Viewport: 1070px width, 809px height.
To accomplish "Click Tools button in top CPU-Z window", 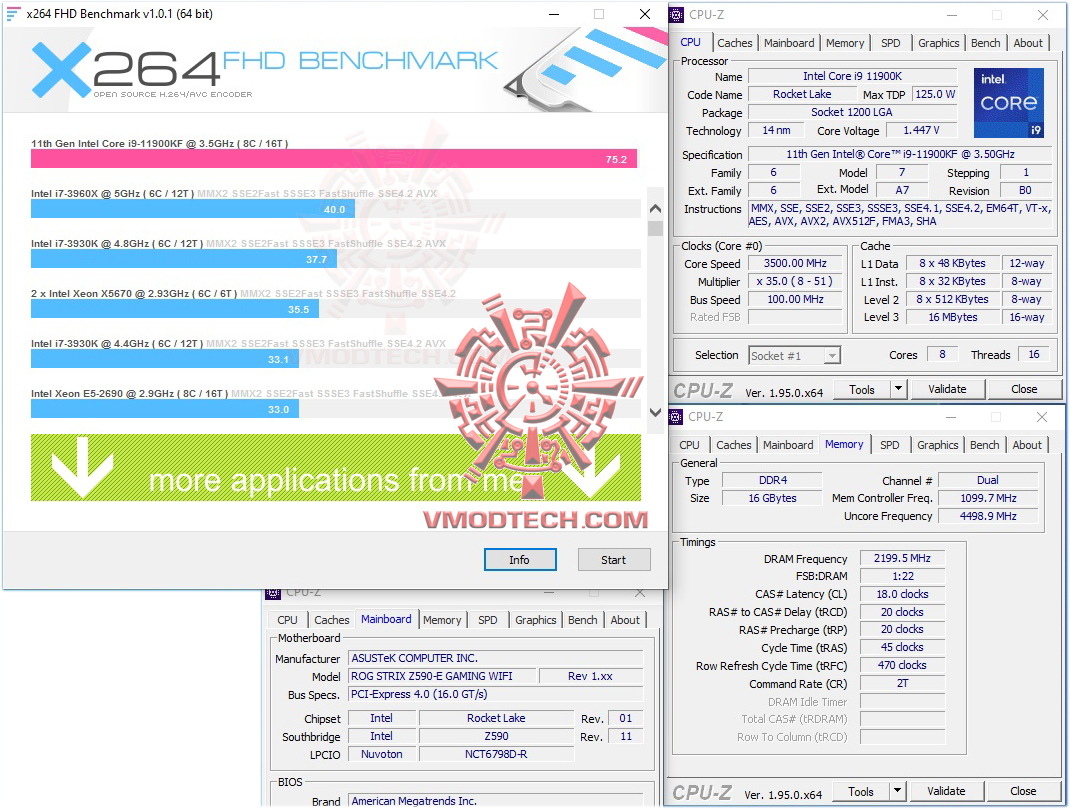I will 862,389.
